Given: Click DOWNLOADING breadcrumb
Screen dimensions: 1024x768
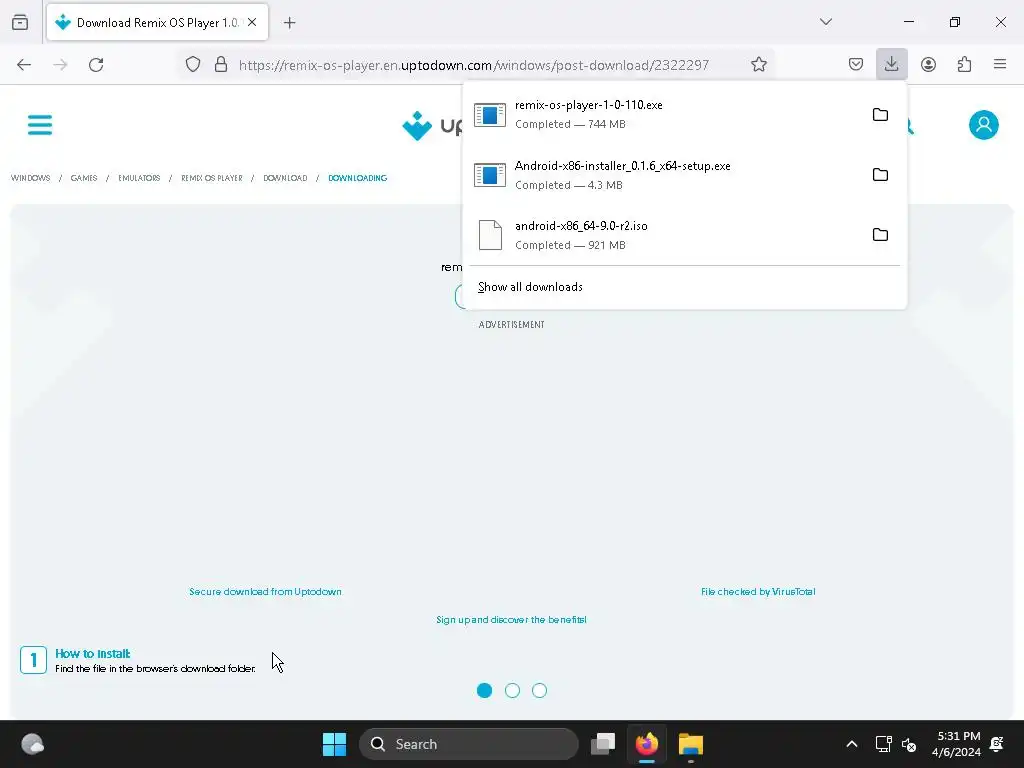Looking at the screenshot, I should pyautogui.click(x=357, y=178).
